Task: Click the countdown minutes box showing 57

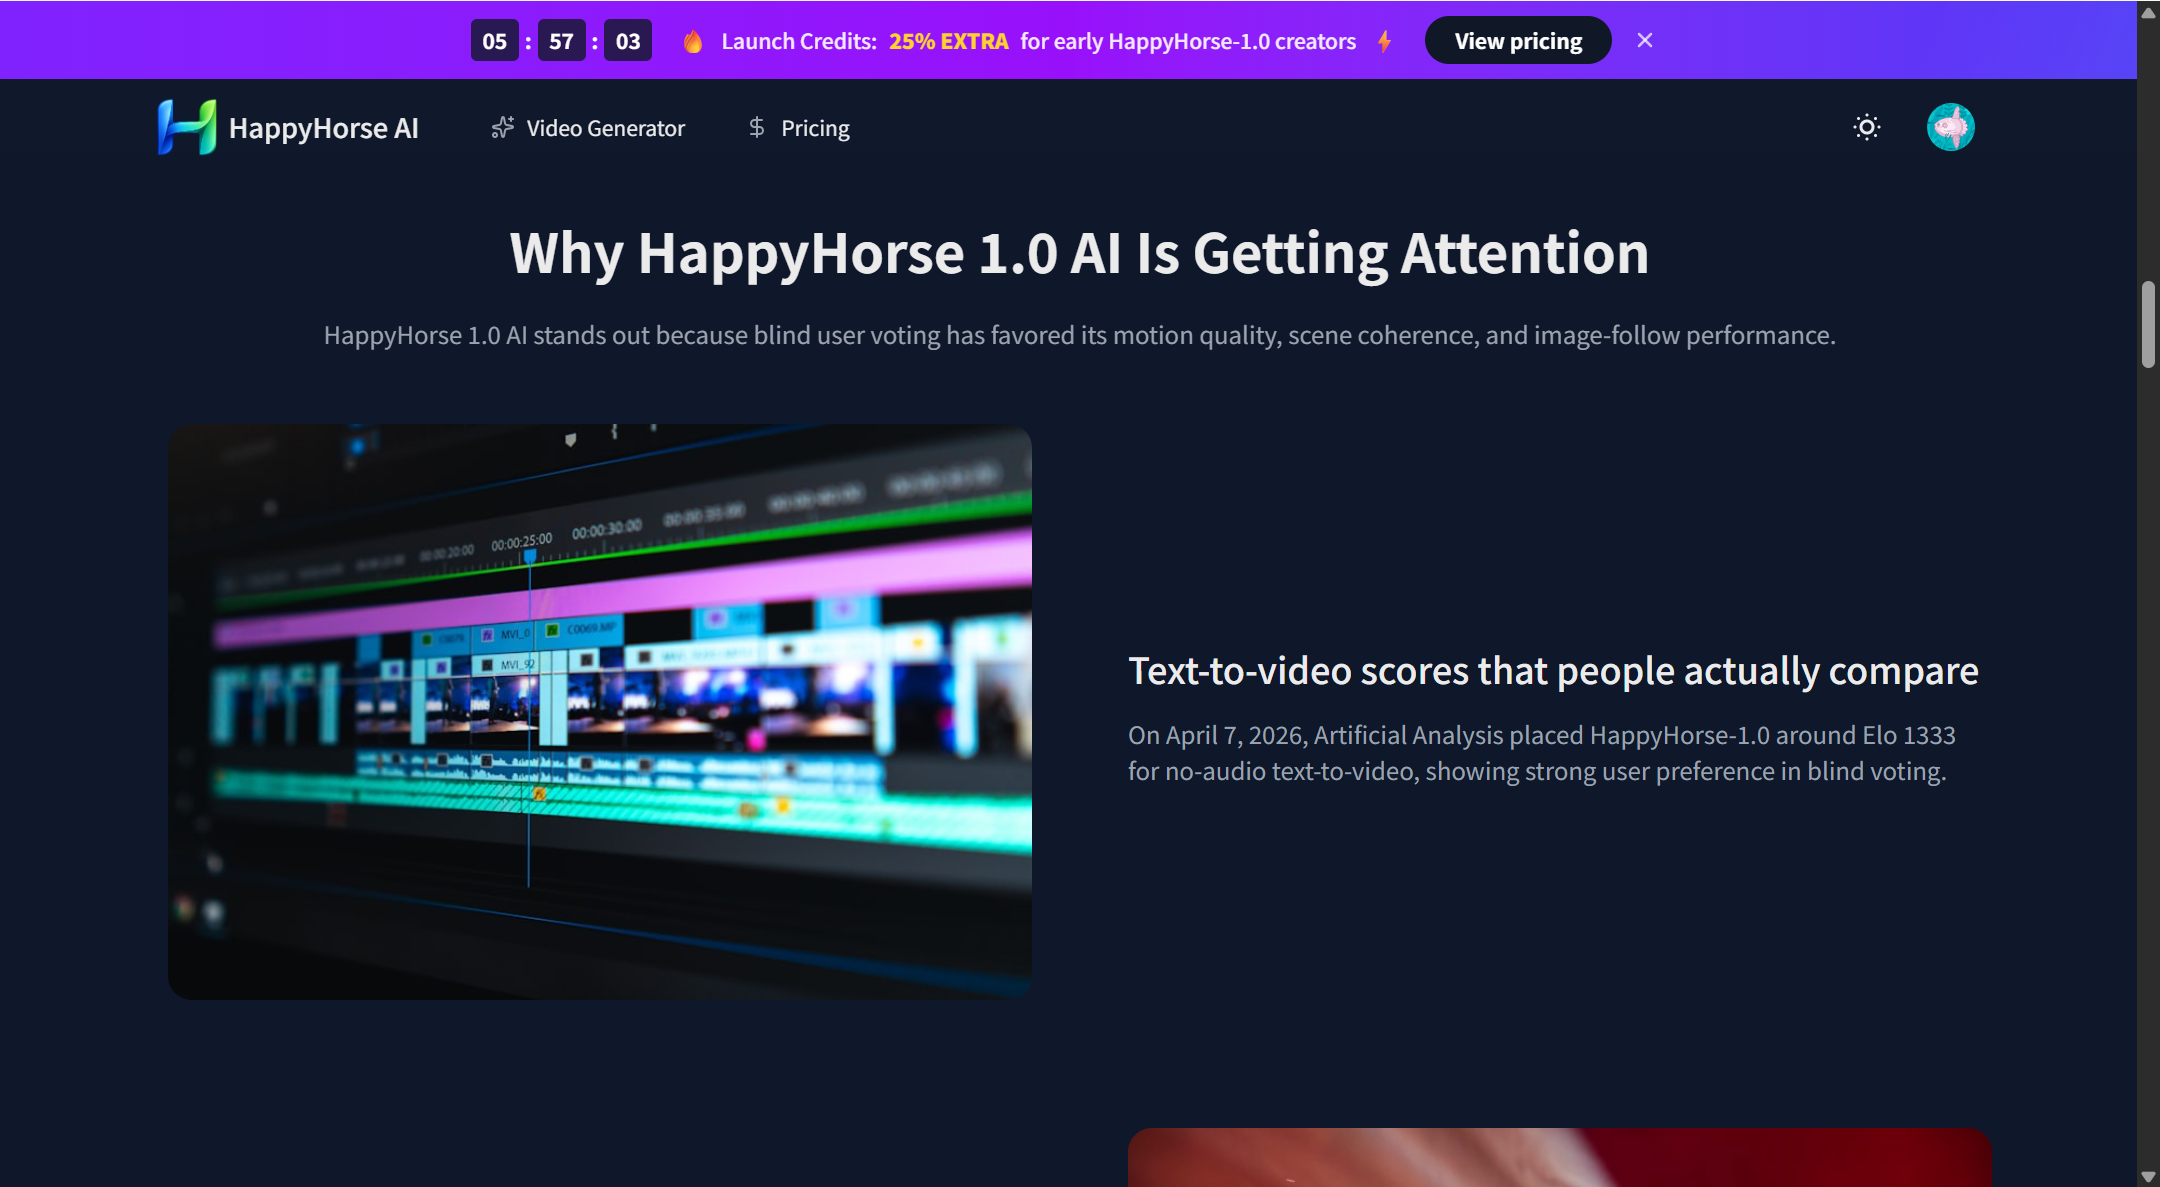Action: (561, 41)
